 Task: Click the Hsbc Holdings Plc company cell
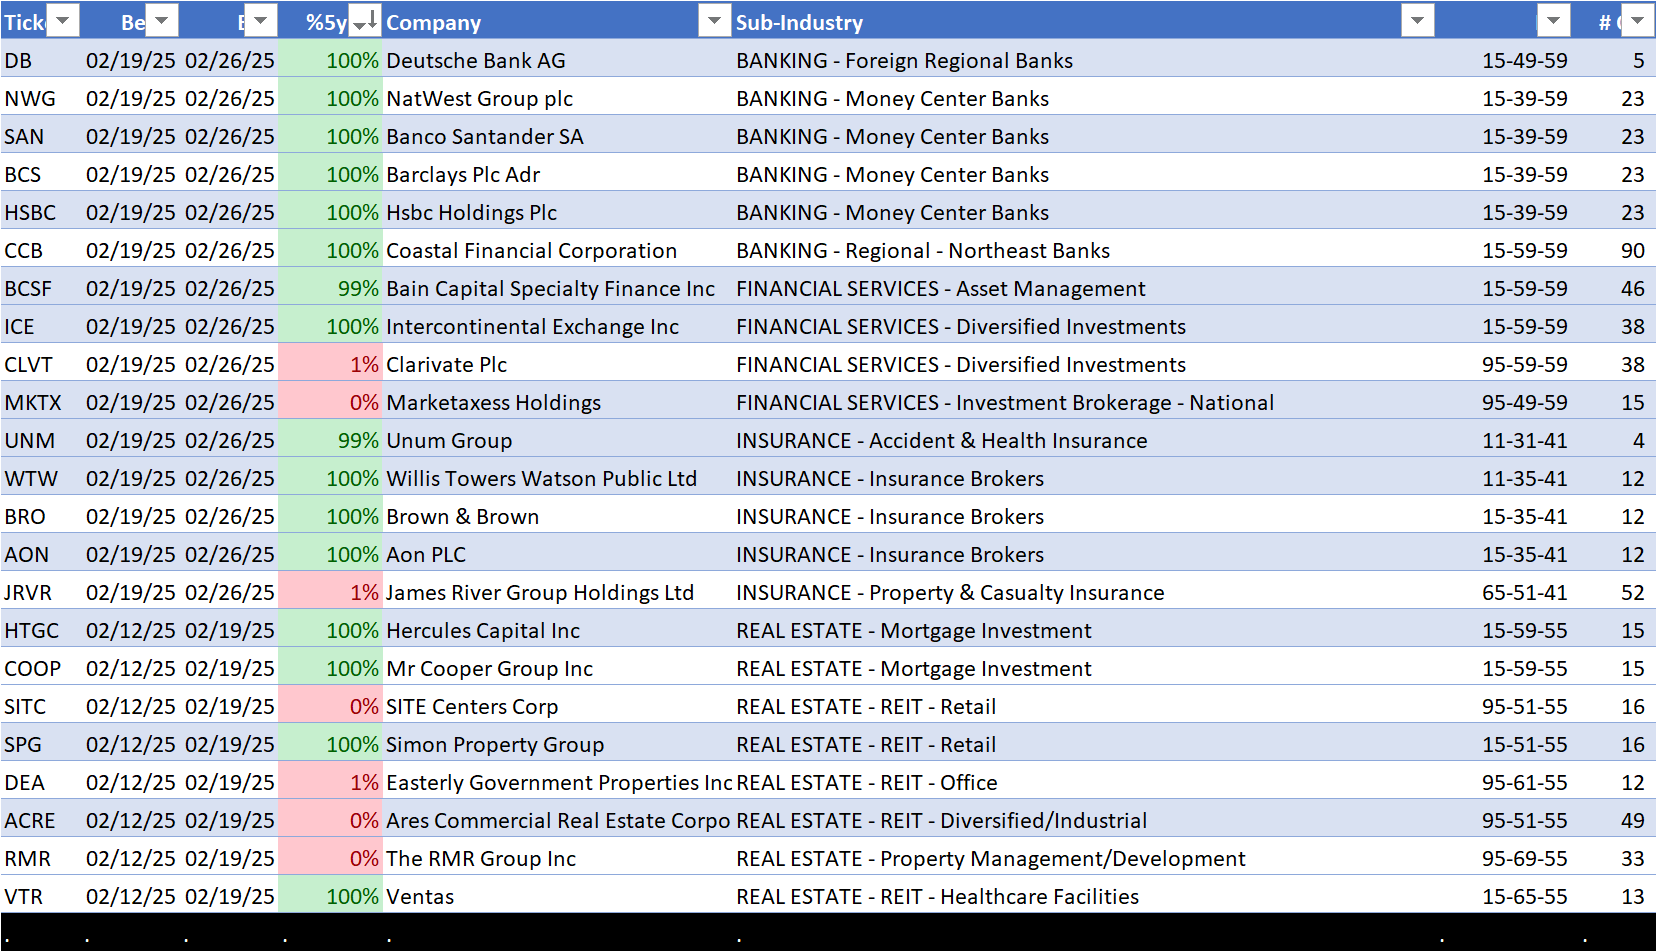coord(558,212)
